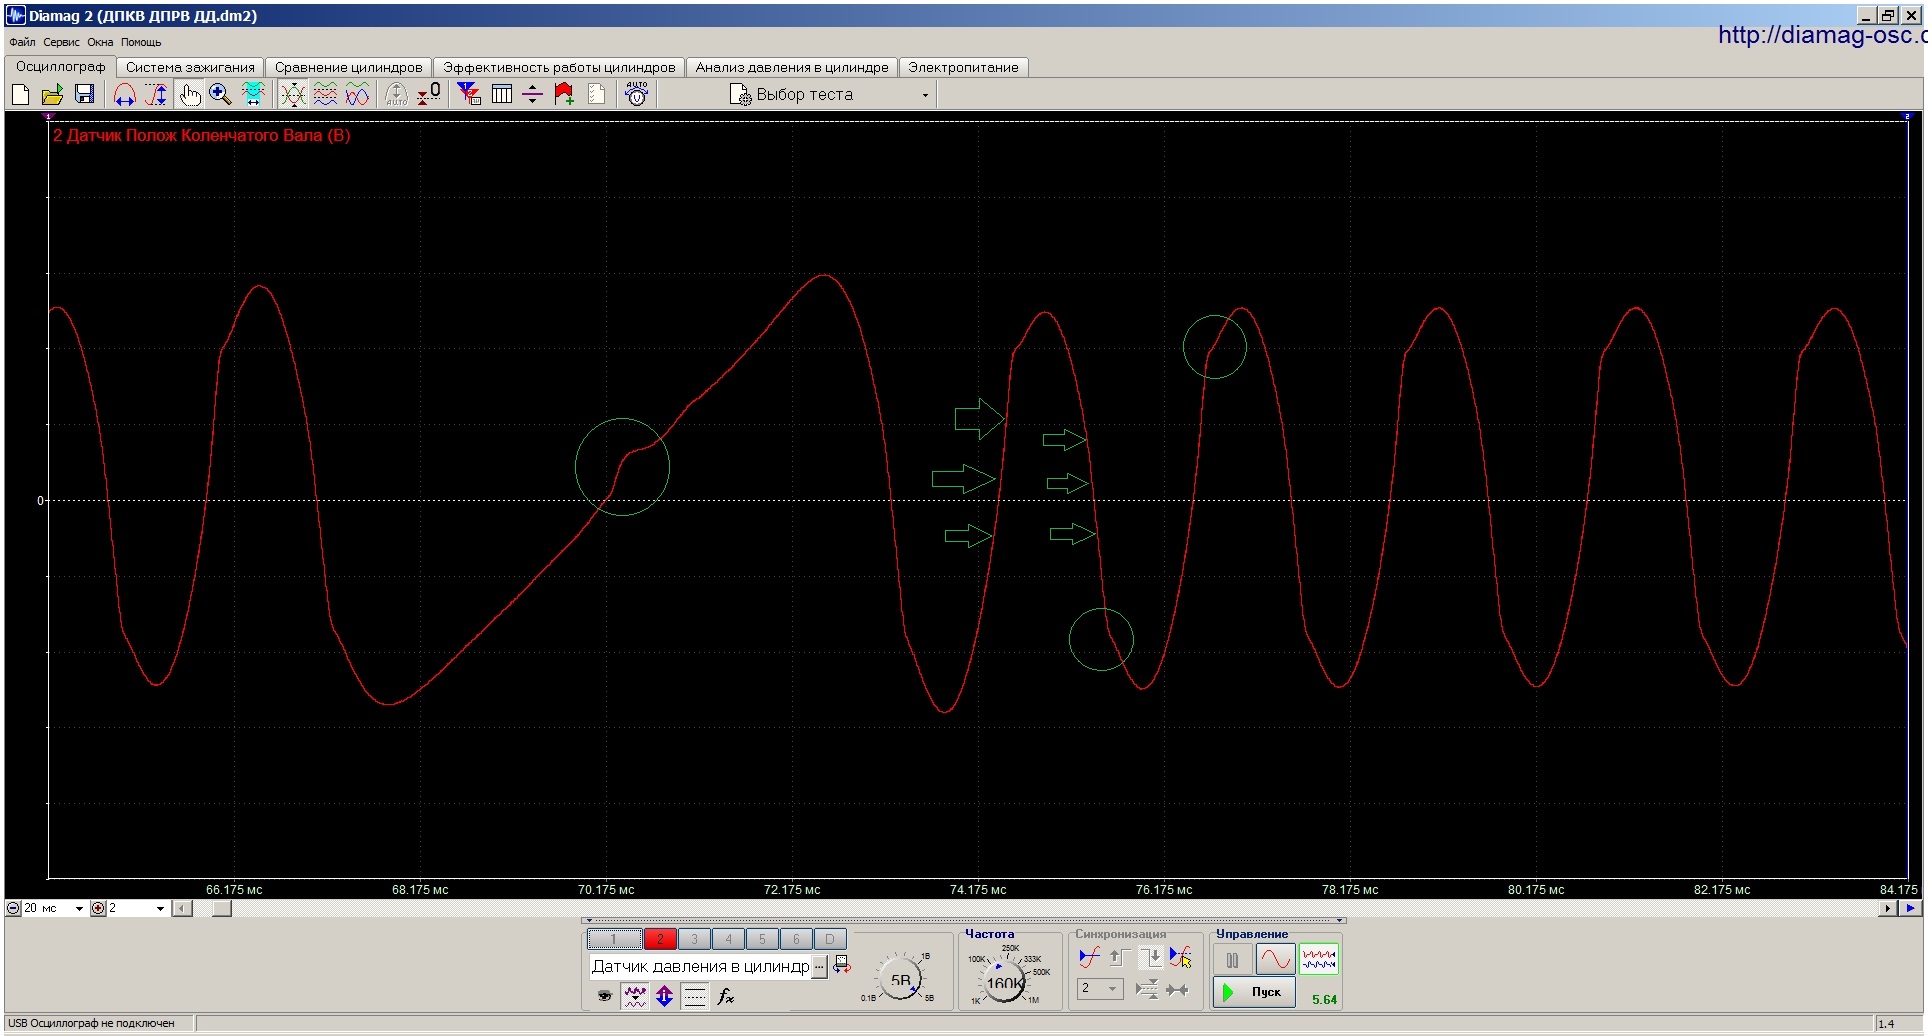Select channel 6 button
The image size is (1928, 1036).
pos(796,939)
